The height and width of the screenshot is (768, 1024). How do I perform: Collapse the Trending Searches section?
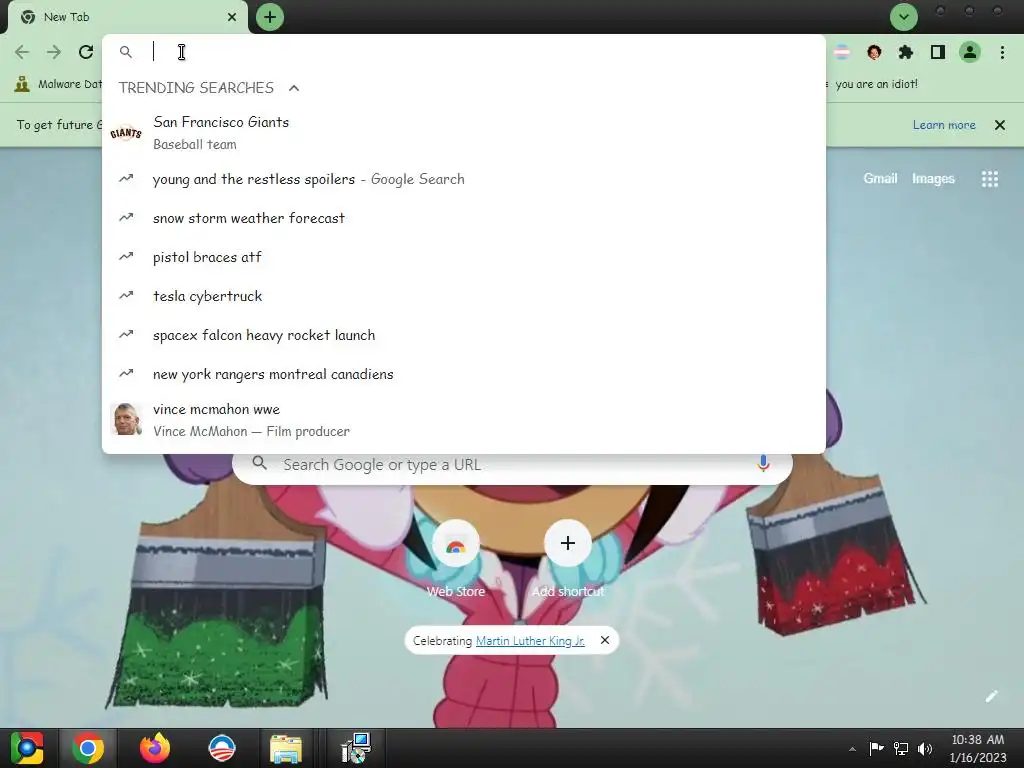coord(294,88)
